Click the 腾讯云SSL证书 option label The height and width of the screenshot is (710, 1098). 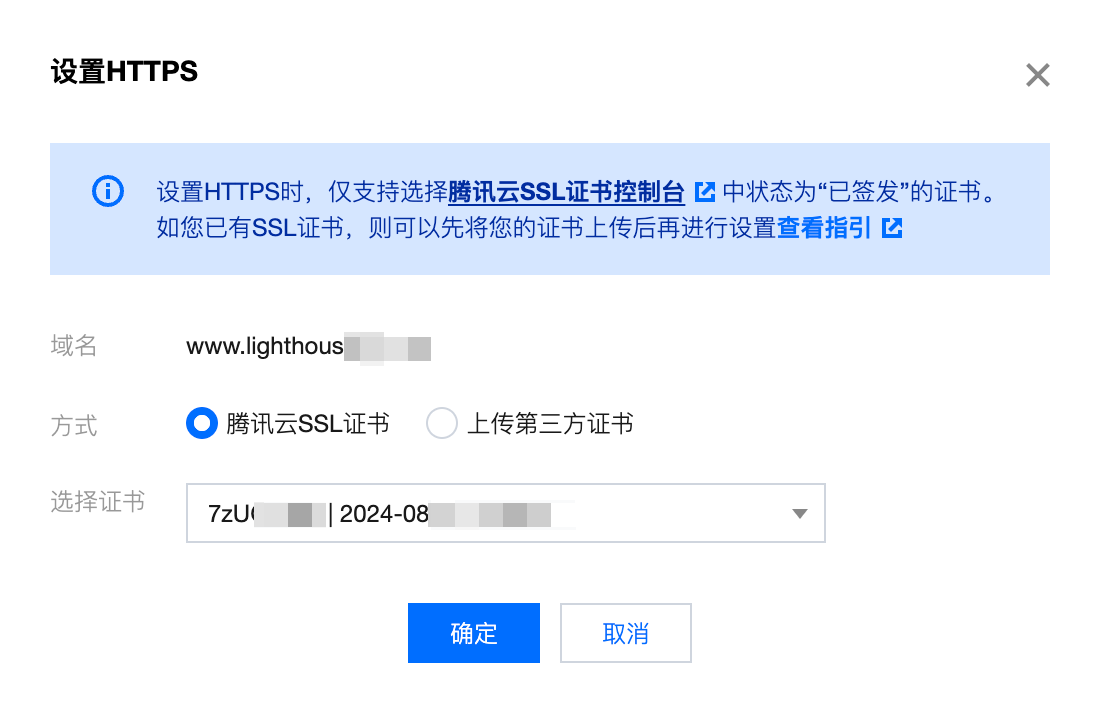307,424
